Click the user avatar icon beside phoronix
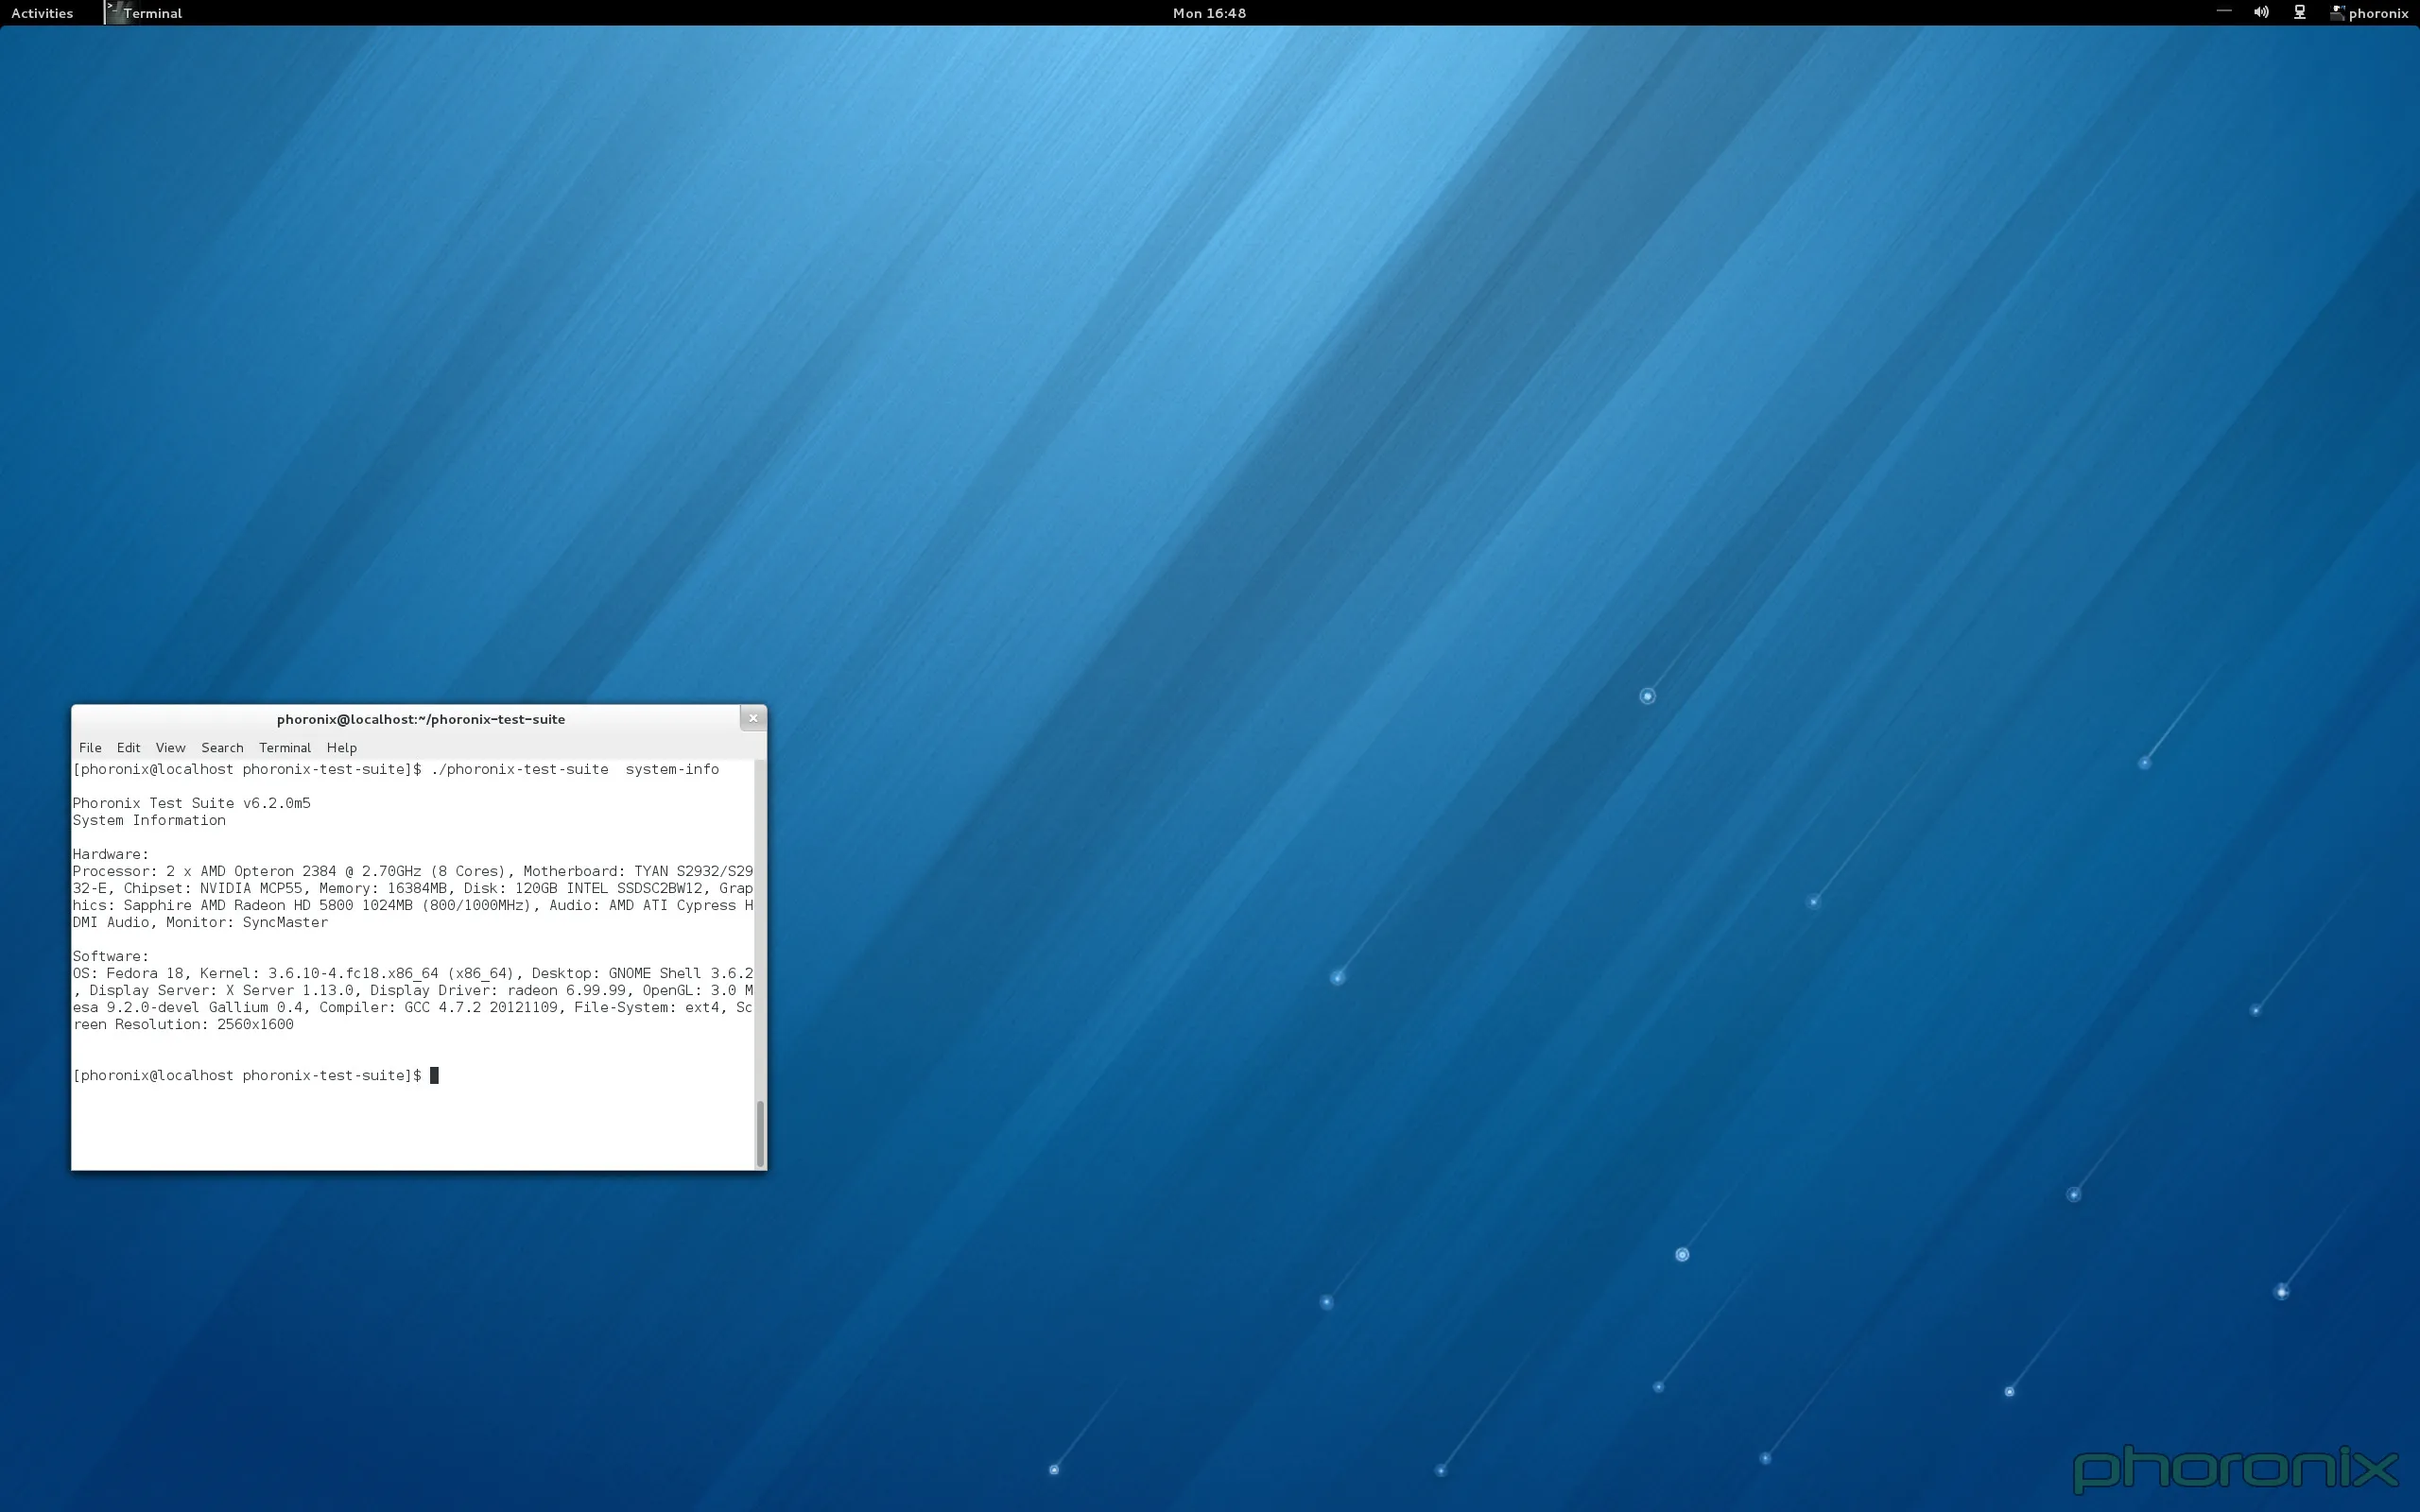This screenshot has width=2420, height=1512. click(x=2336, y=13)
